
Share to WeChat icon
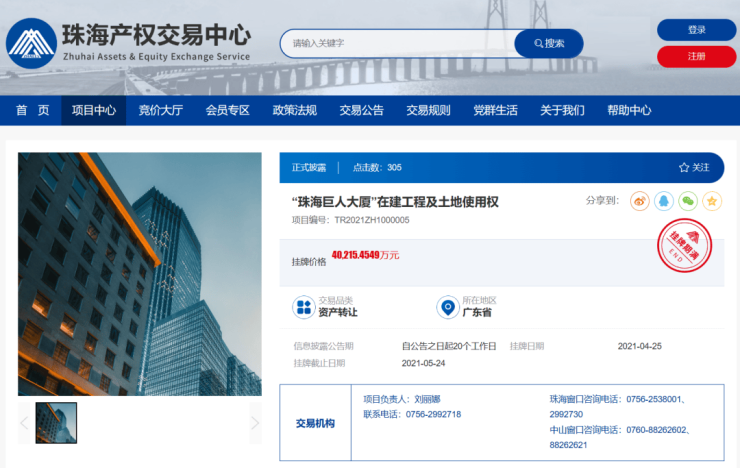[x=688, y=201]
